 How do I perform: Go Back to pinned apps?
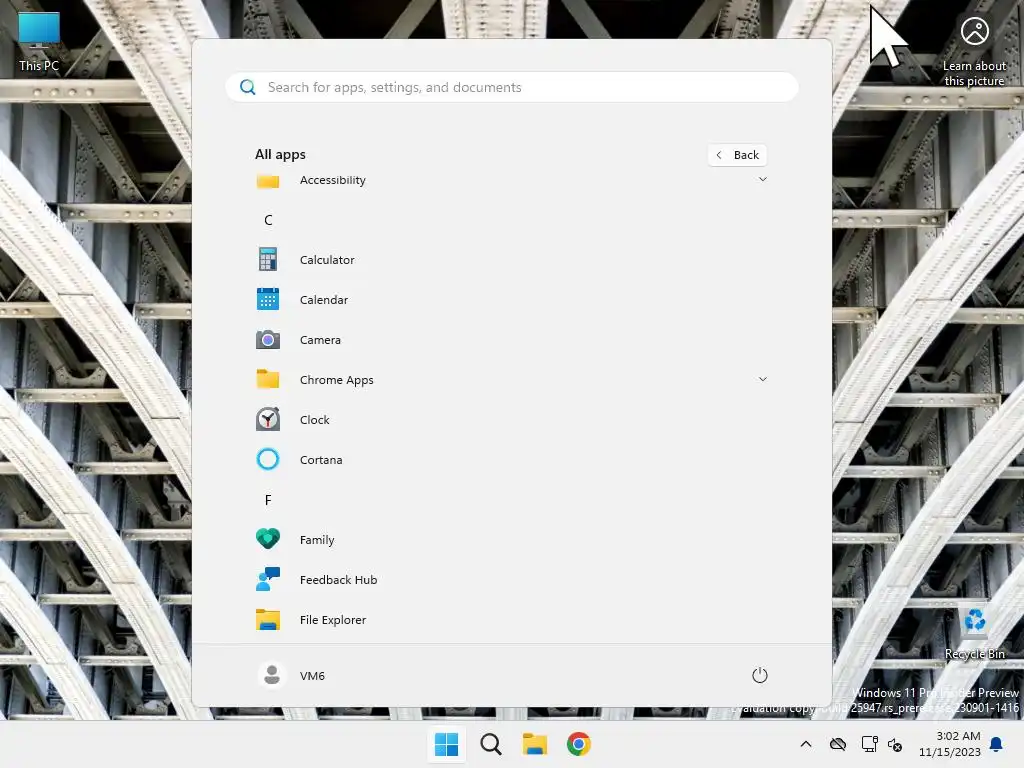point(737,155)
